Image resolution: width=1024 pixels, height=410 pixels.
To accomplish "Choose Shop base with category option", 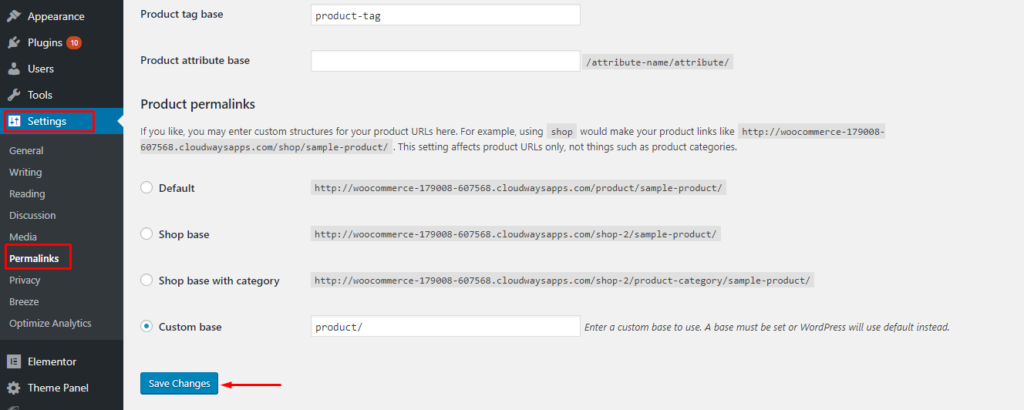I will point(147,281).
